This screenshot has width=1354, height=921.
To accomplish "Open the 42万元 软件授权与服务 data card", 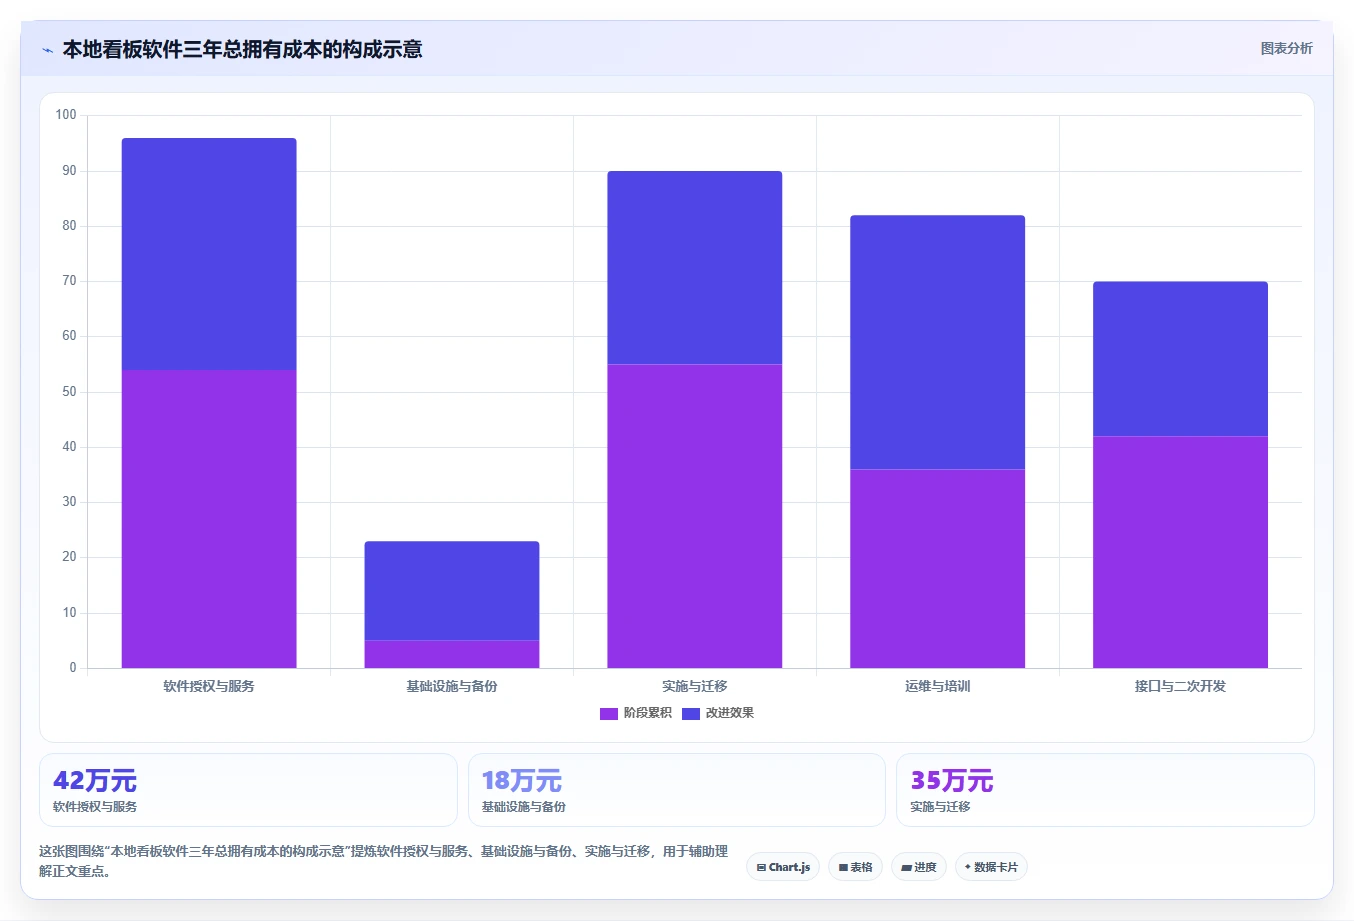I will pyautogui.click(x=248, y=790).
